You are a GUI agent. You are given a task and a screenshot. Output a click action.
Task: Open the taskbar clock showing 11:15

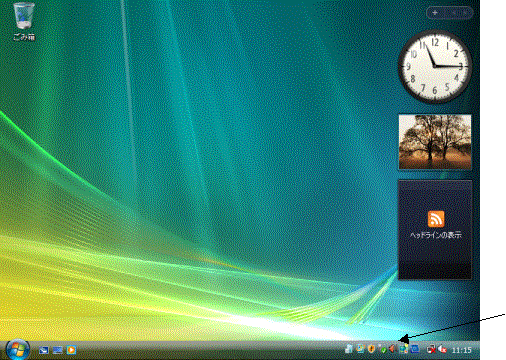click(462, 350)
